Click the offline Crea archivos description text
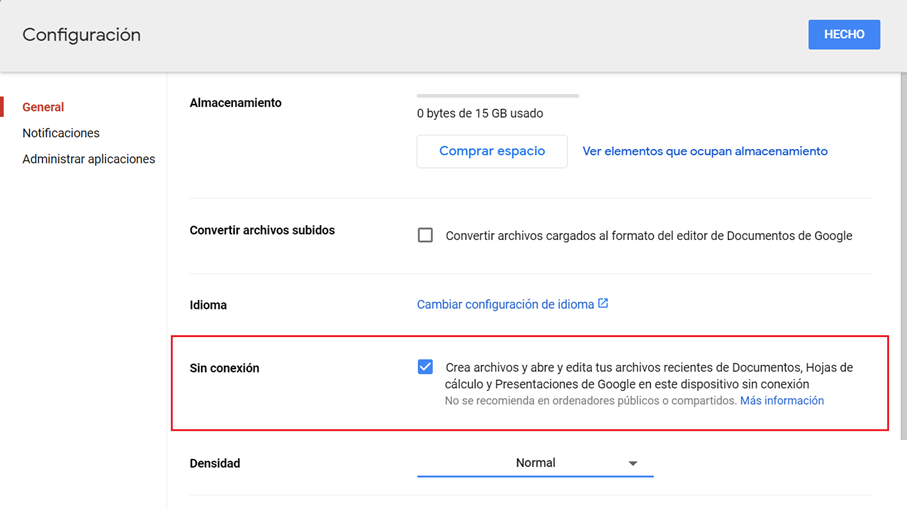Viewport: 907px width, 509px height. click(648, 376)
